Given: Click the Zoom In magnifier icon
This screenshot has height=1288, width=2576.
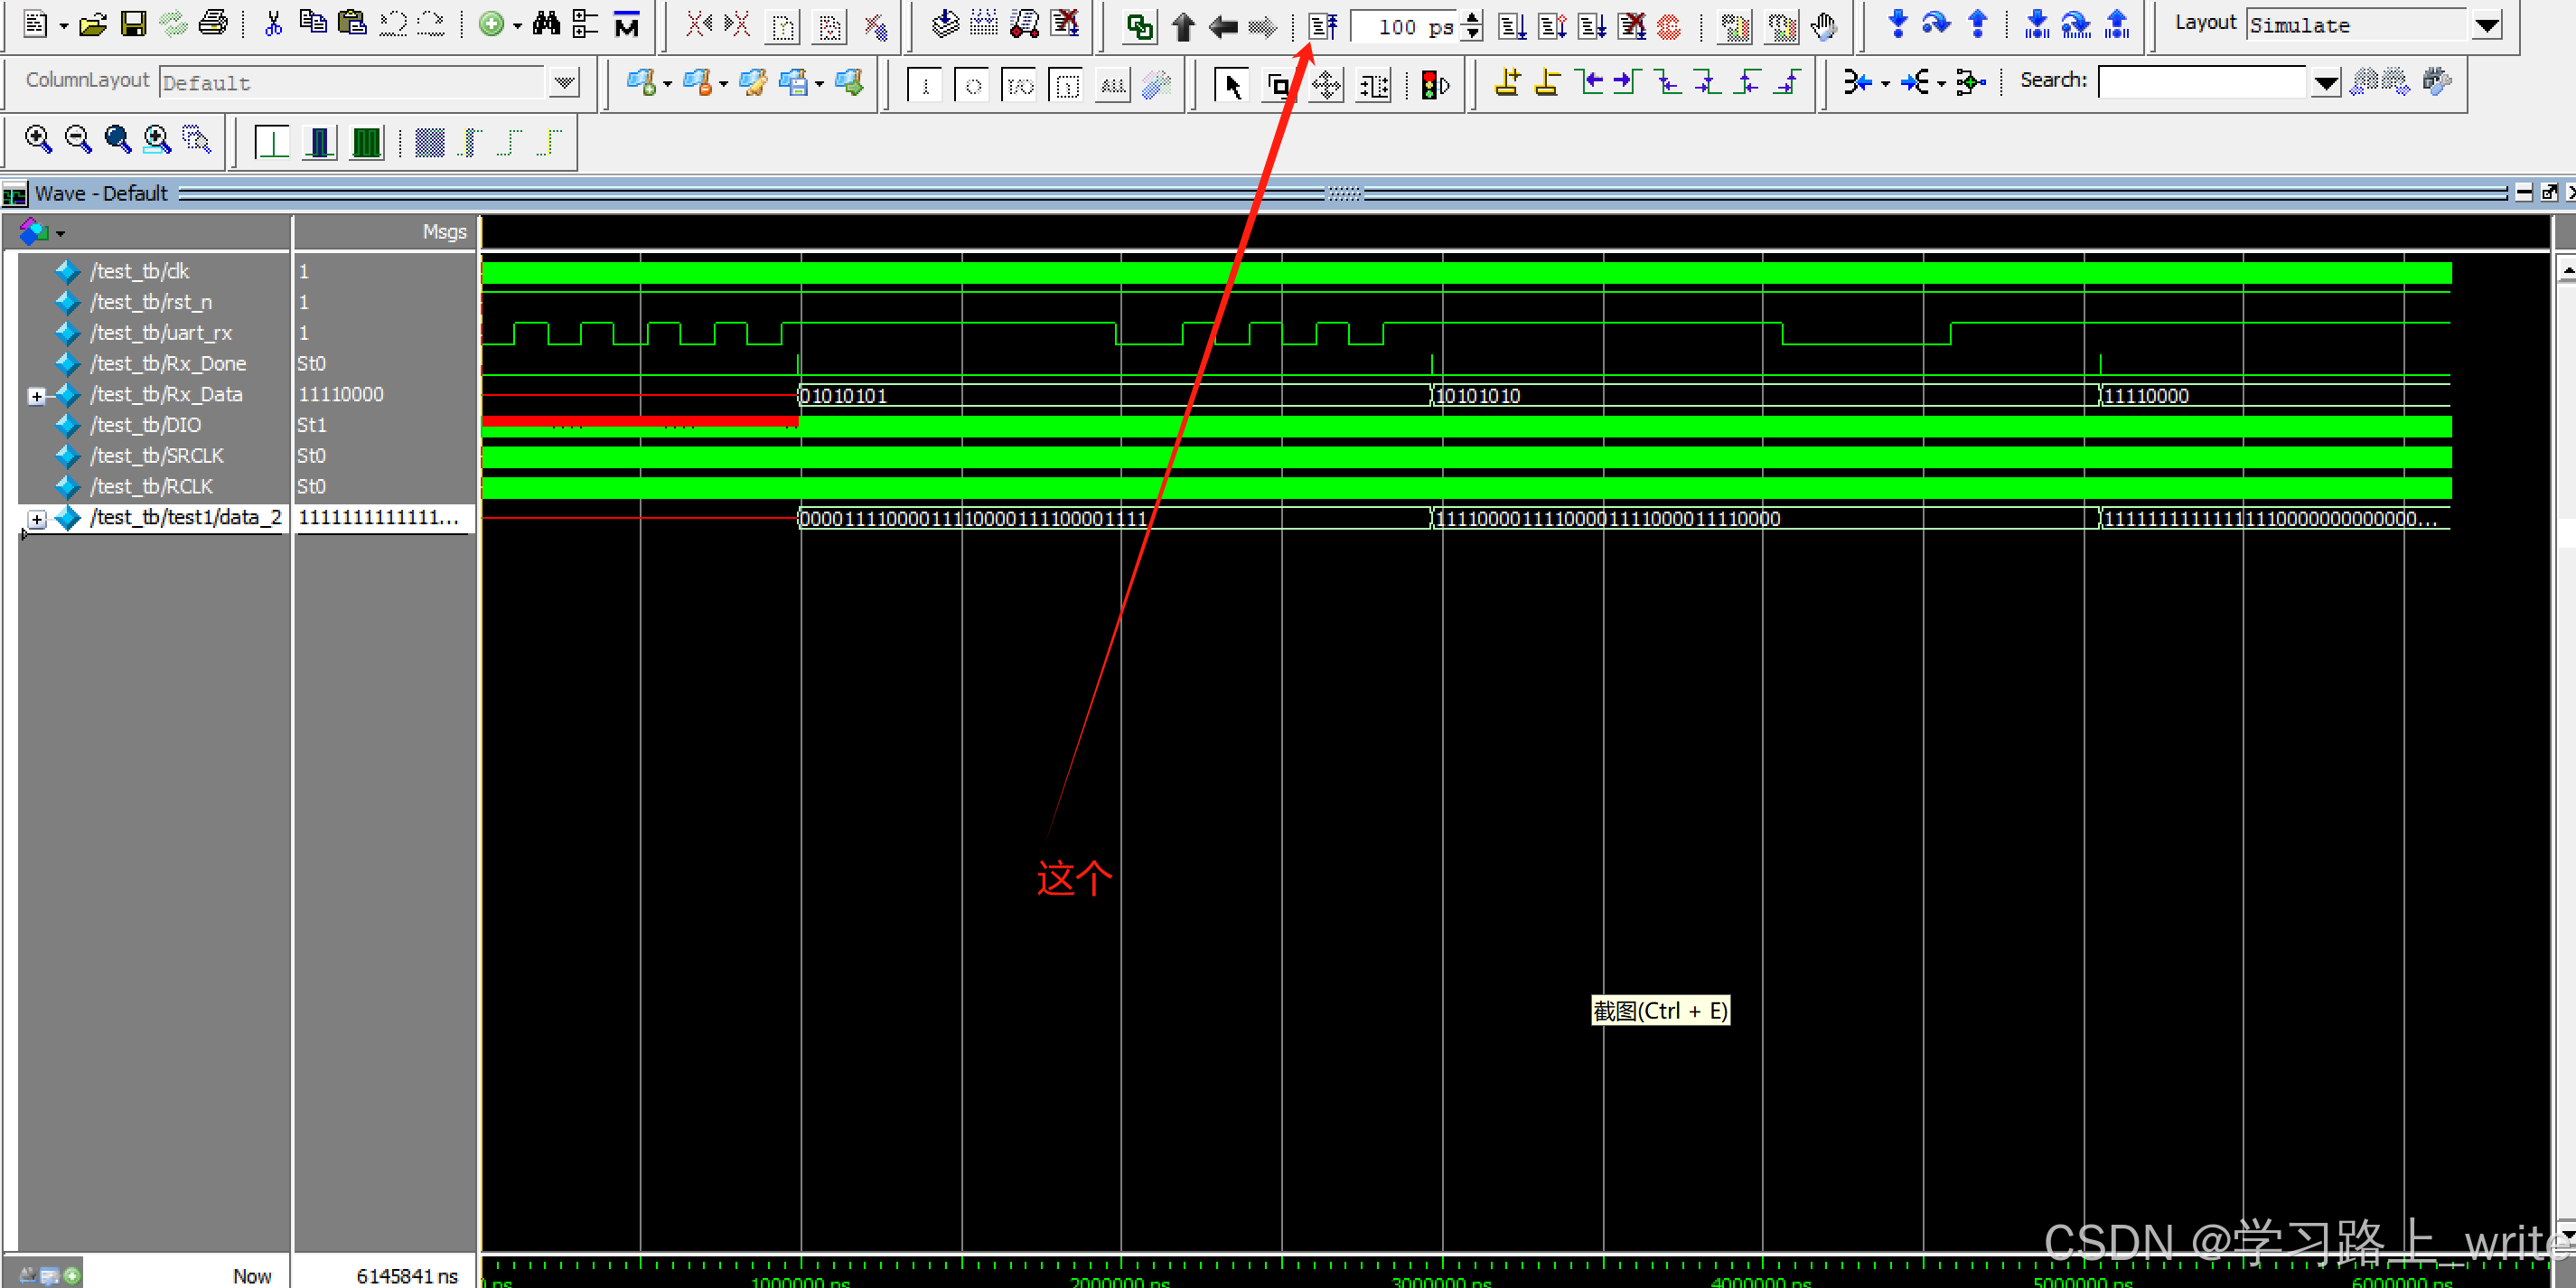Looking at the screenshot, I should tap(38, 140).
